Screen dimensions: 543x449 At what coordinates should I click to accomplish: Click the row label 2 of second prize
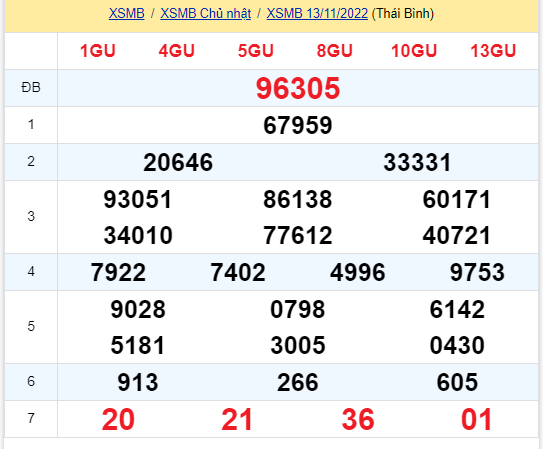tap(31, 162)
